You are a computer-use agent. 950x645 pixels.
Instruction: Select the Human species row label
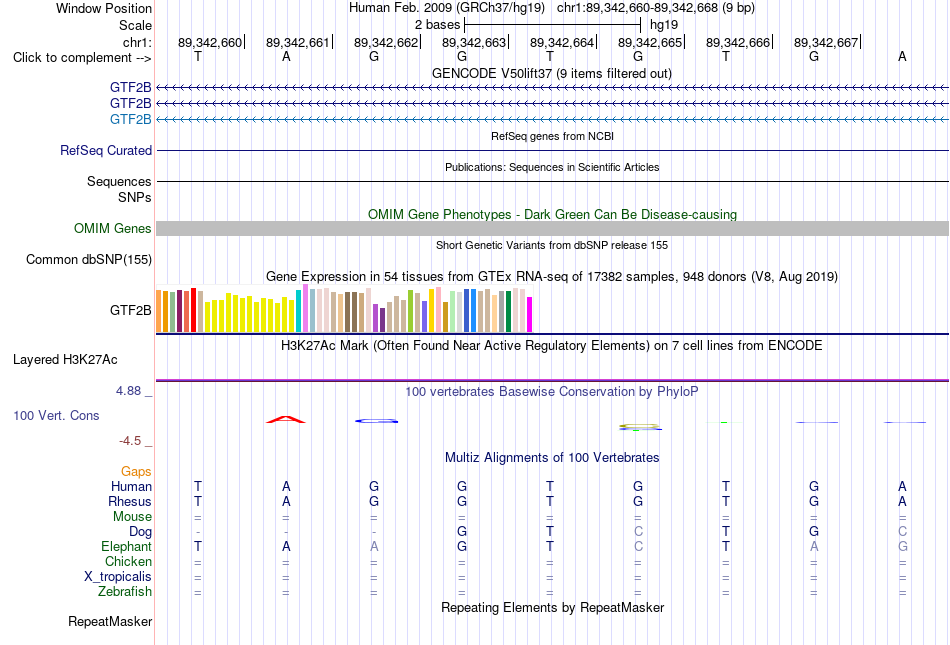pyautogui.click(x=131, y=486)
